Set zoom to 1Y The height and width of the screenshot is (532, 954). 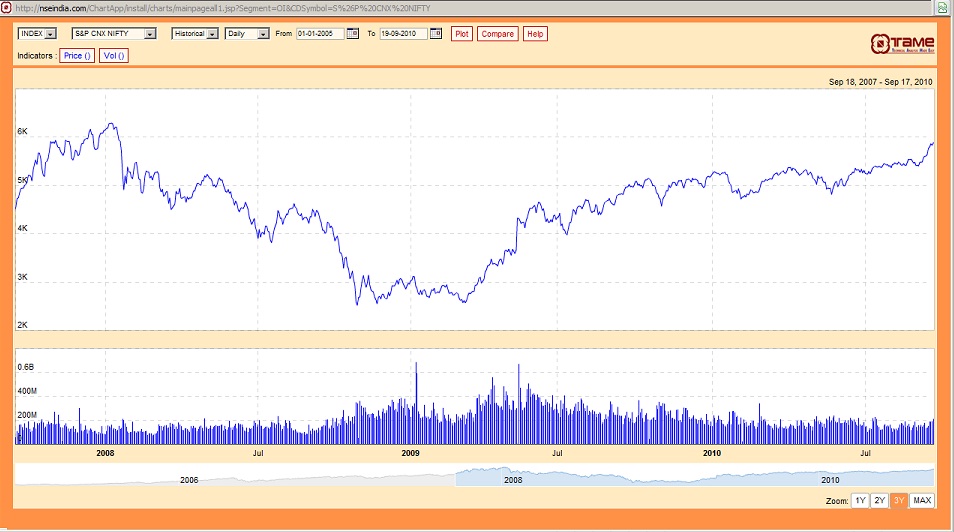(860, 500)
